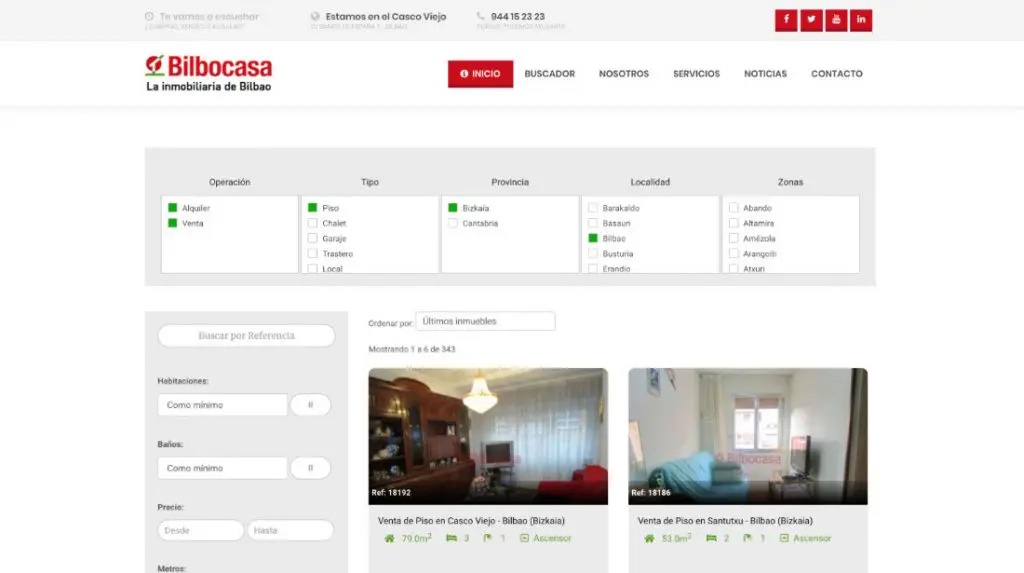
Task: Click the 53.0m² area value
Action: (676, 538)
